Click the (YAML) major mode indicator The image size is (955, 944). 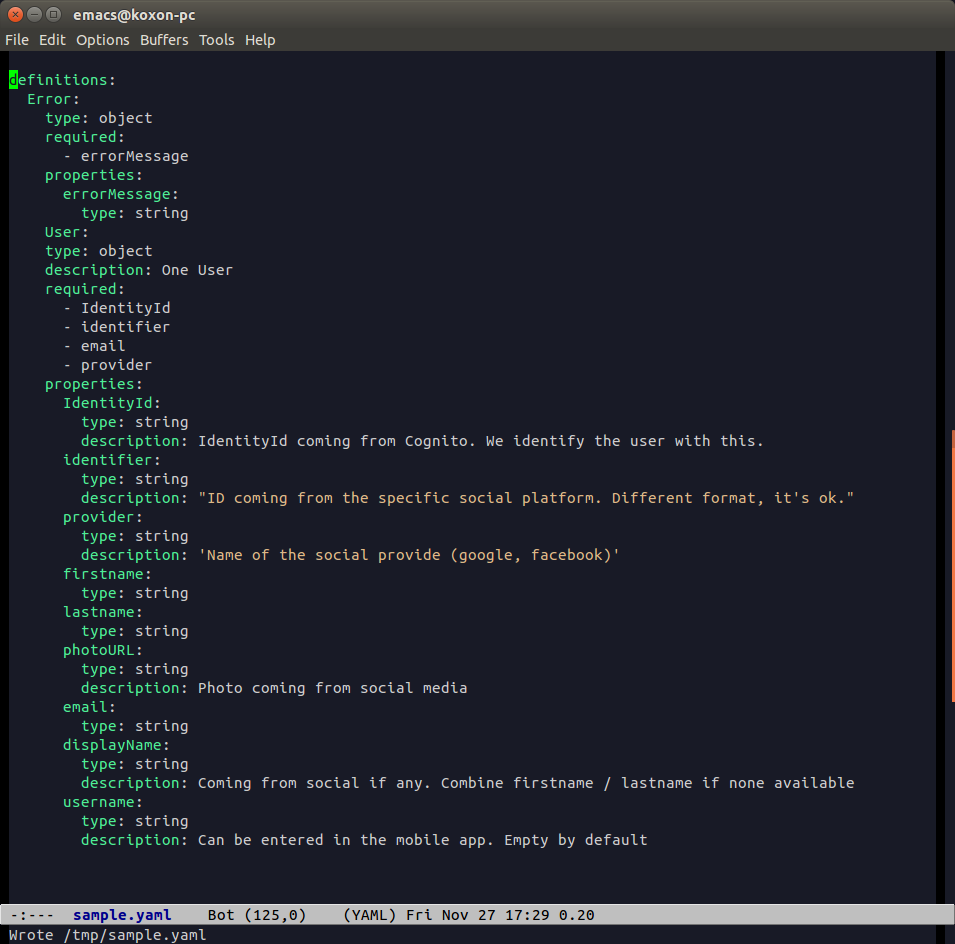click(x=370, y=915)
